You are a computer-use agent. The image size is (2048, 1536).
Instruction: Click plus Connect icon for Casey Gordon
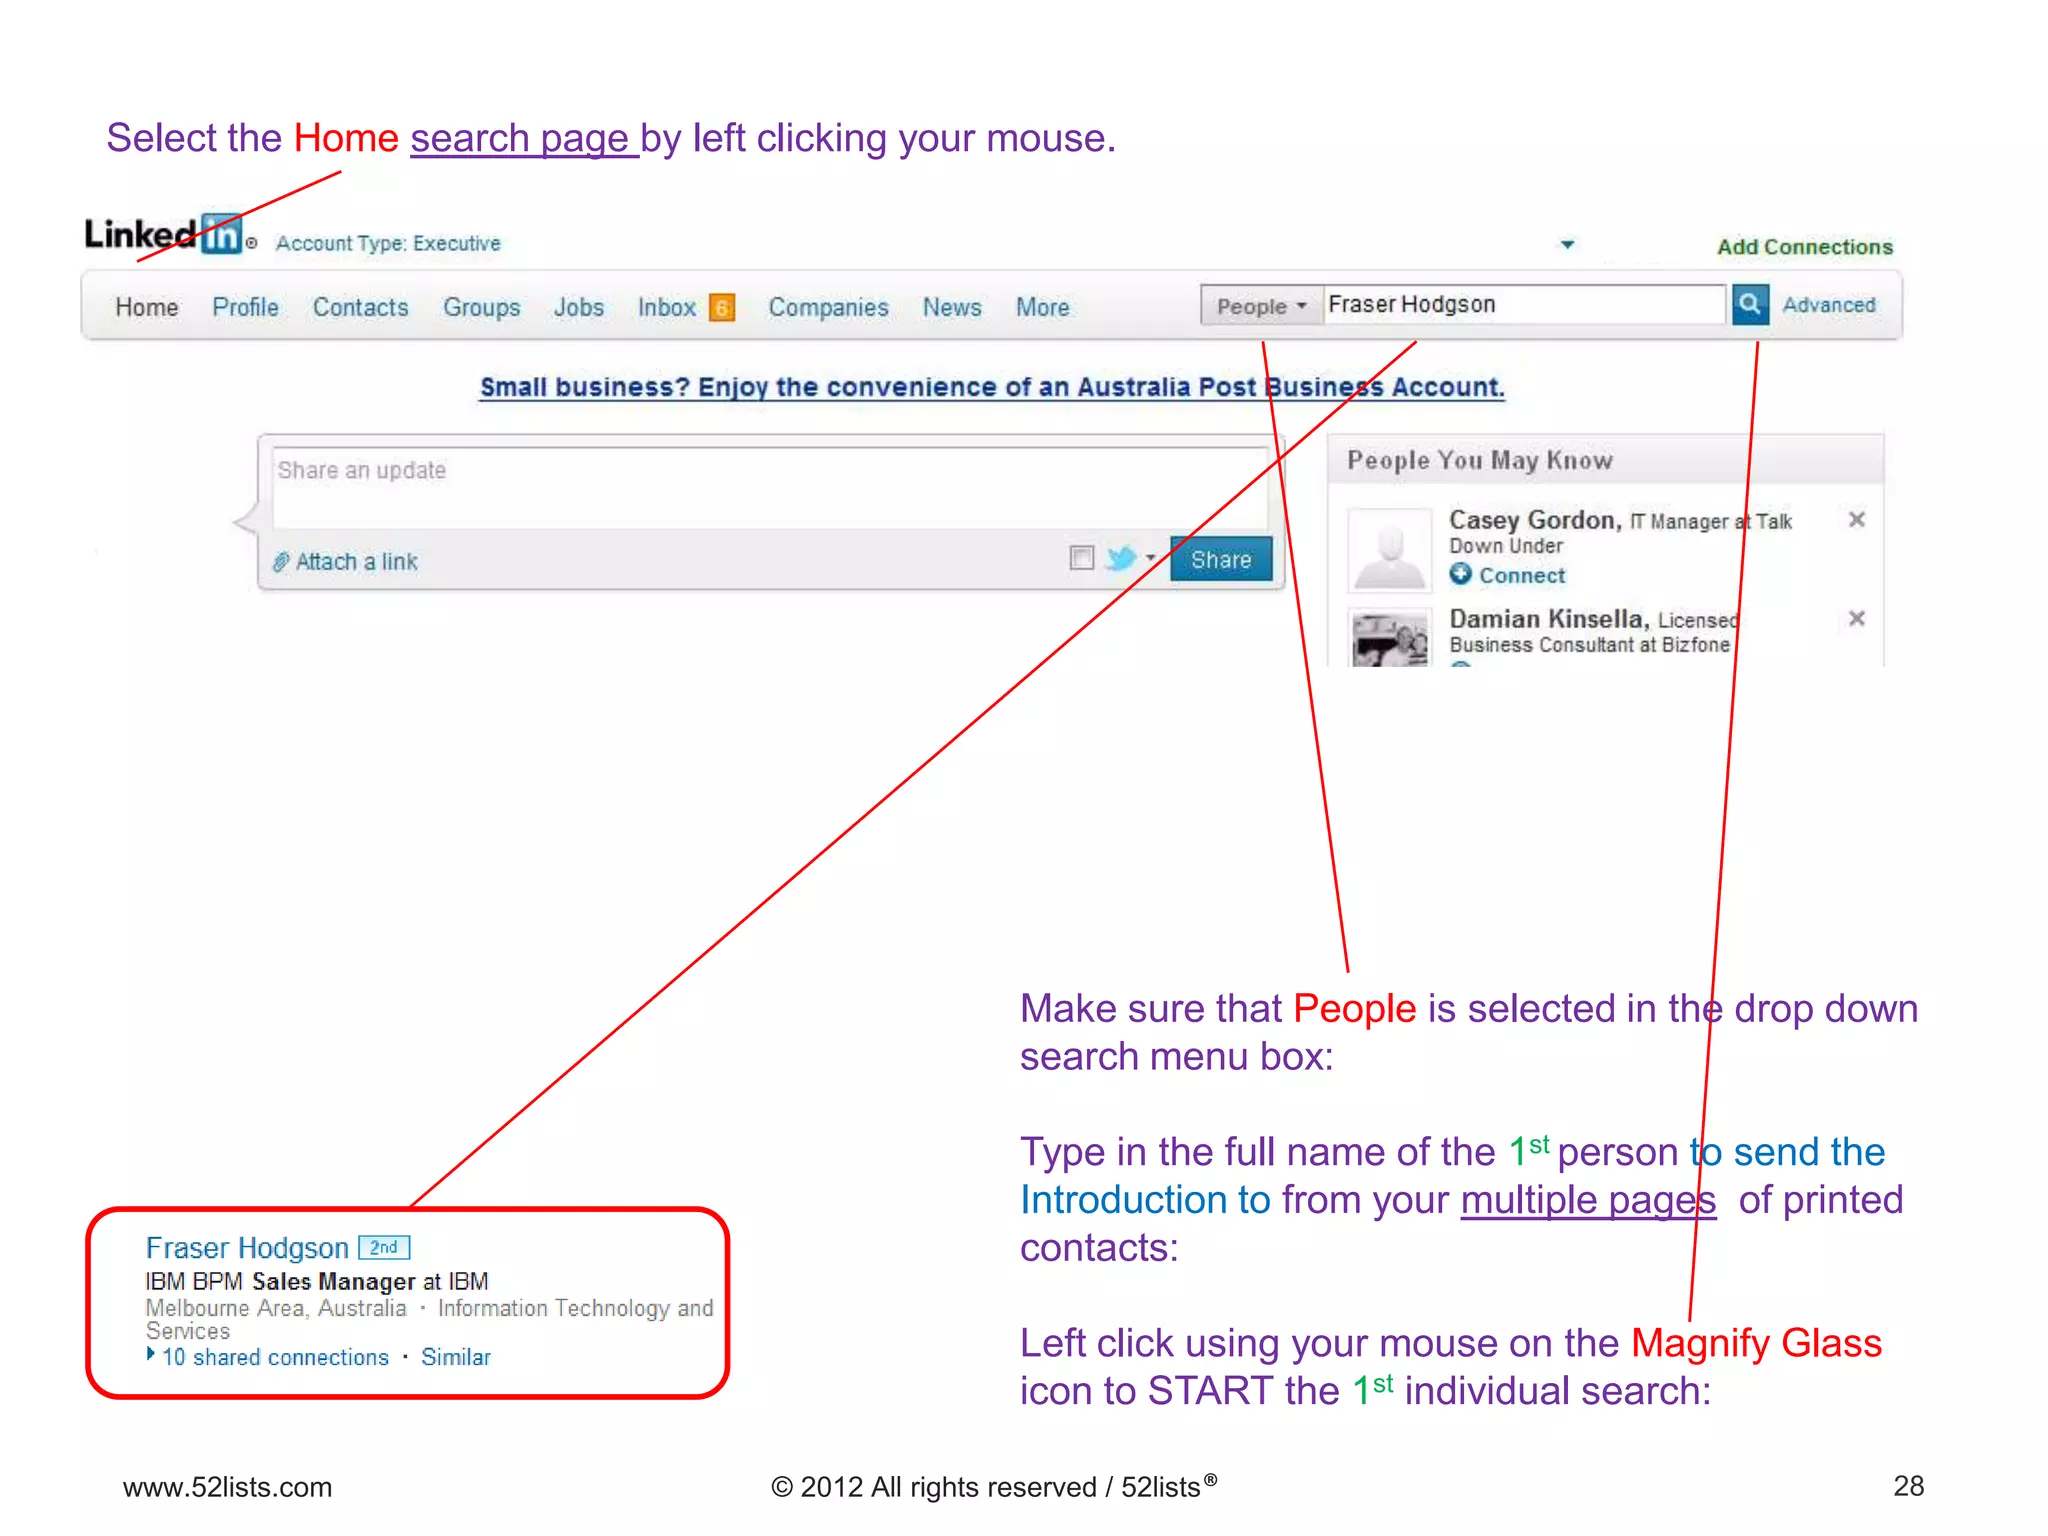(x=1461, y=574)
